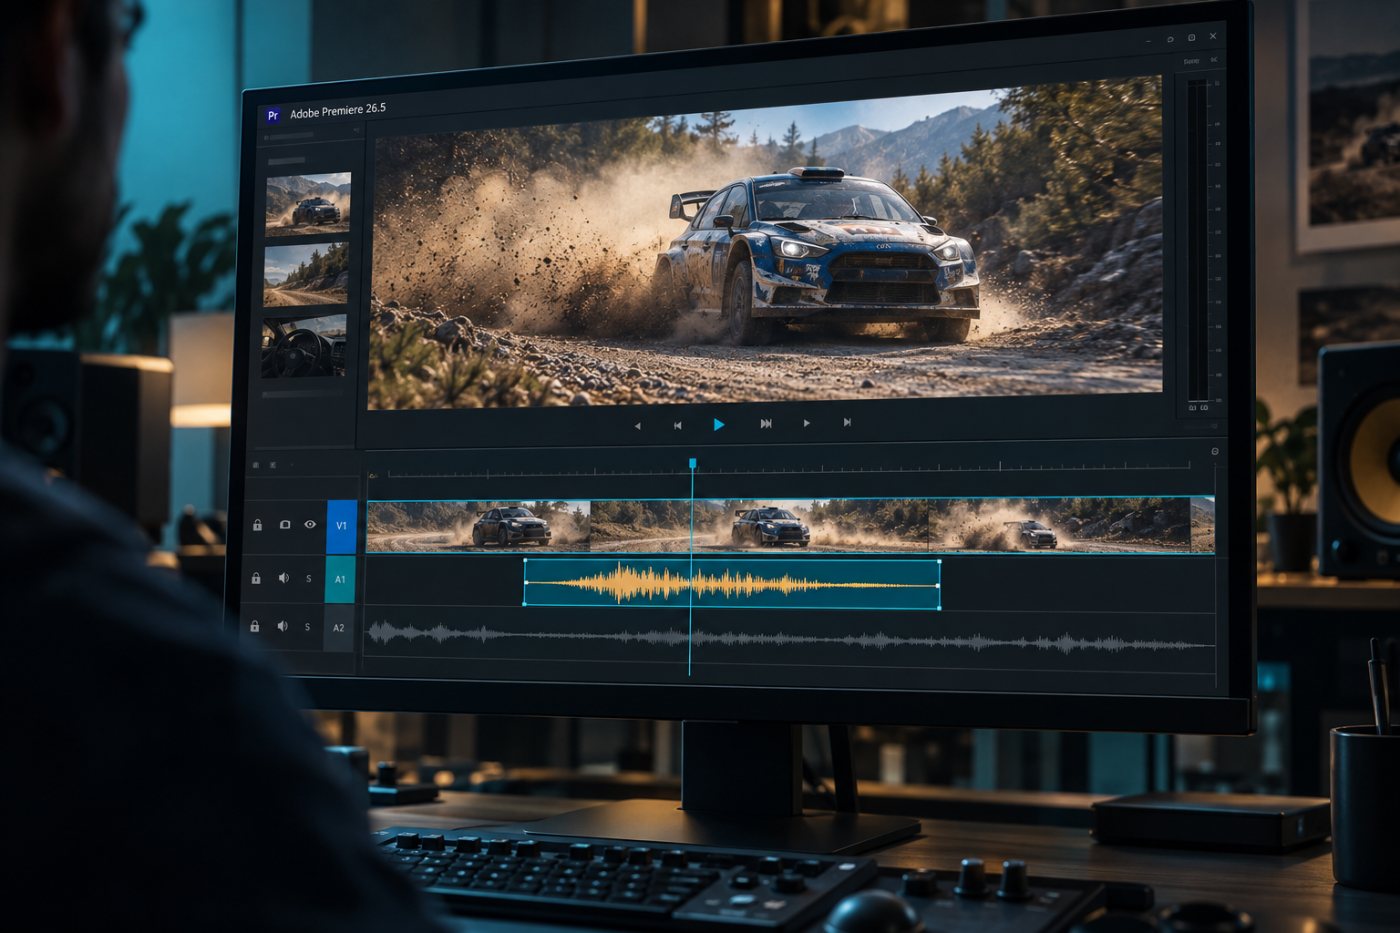This screenshot has height=933, width=1400.
Task: Select the first rally car clip thumbnail
Action: [x=308, y=204]
